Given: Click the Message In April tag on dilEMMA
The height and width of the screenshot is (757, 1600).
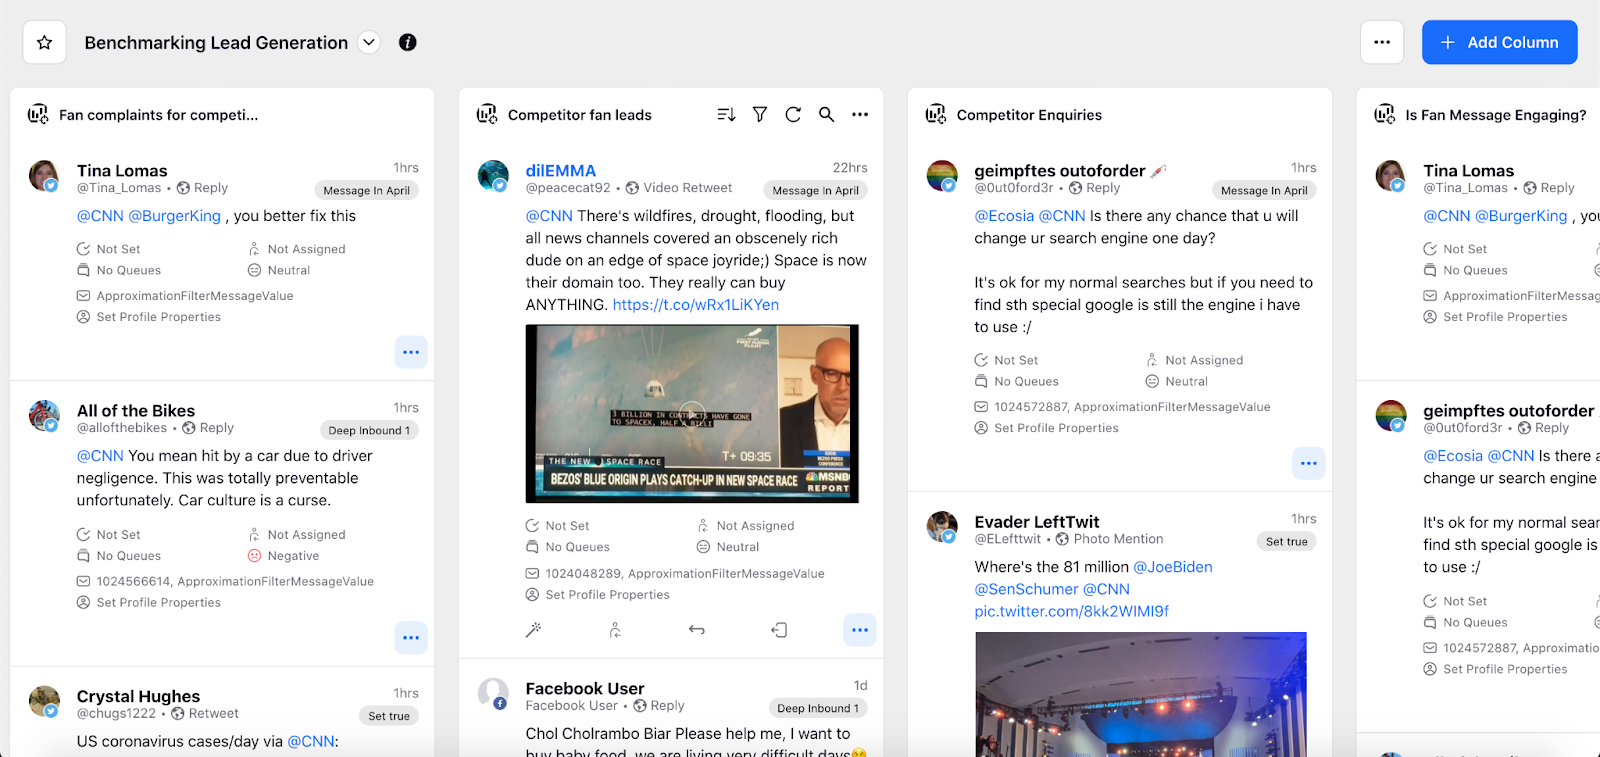Looking at the screenshot, I should coord(815,190).
